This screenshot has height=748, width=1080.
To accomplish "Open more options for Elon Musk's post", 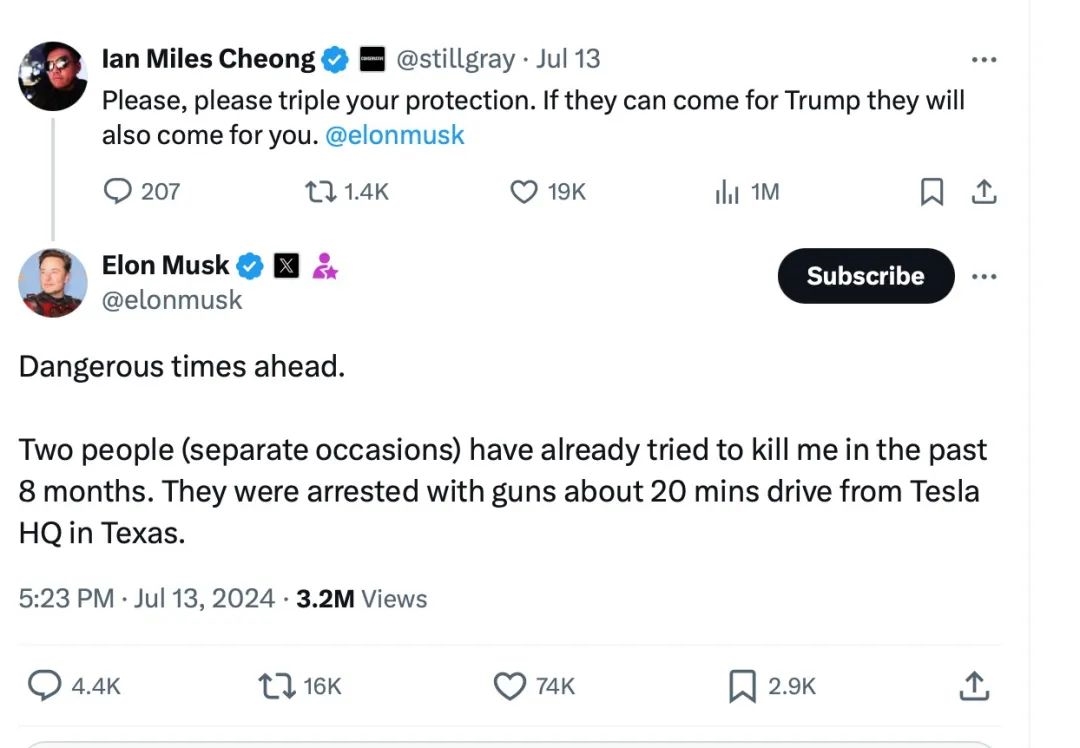I will [x=984, y=277].
